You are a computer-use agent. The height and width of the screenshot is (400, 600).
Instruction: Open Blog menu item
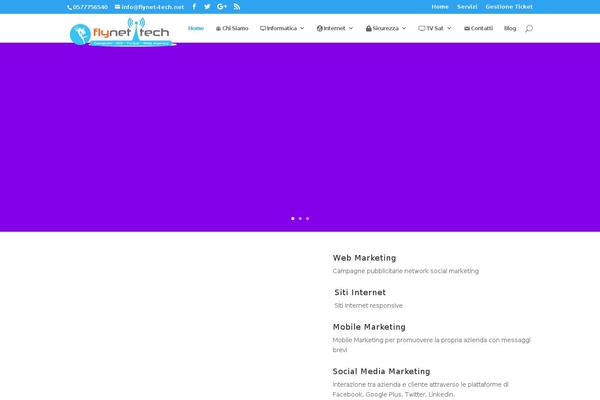tap(510, 28)
